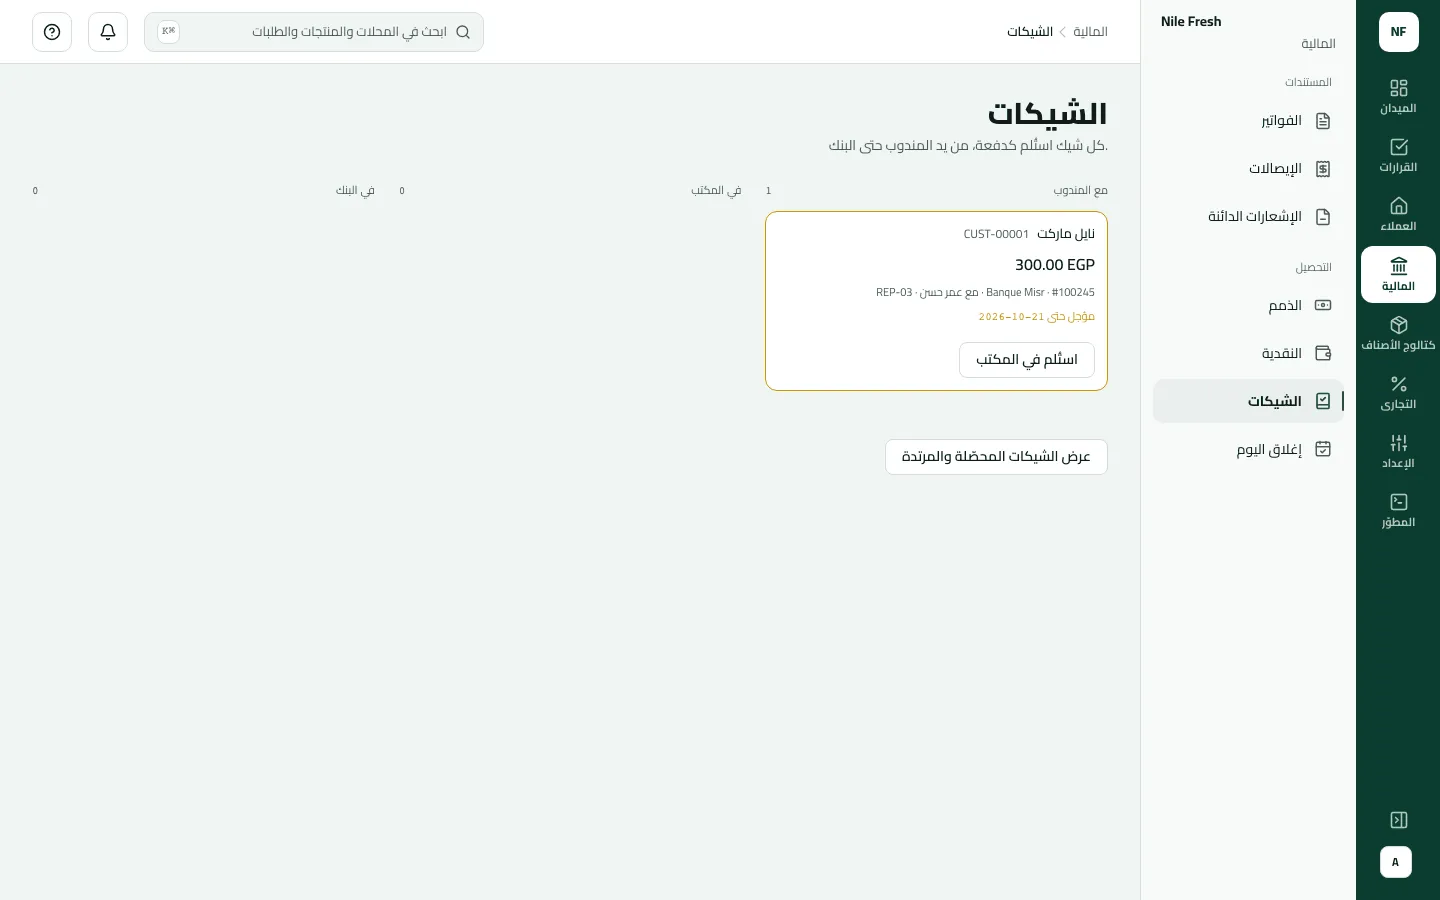Click the 300.00 EGP amount
Screen dimensions: 1440x900
[x=1055, y=265]
